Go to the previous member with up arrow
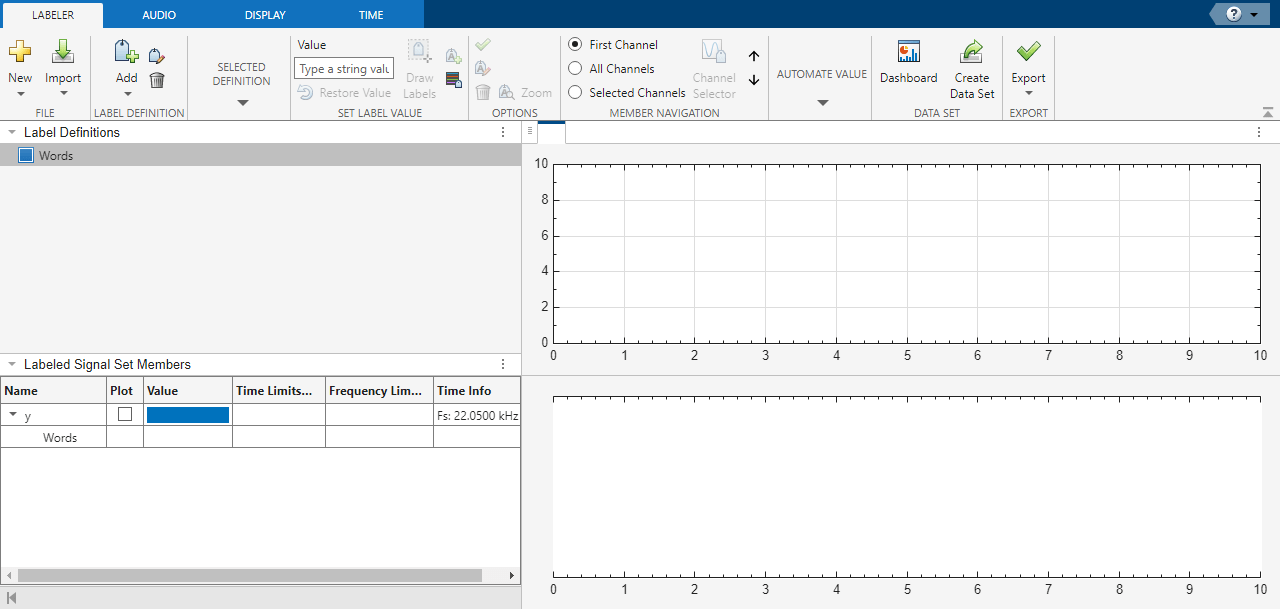 (754, 57)
